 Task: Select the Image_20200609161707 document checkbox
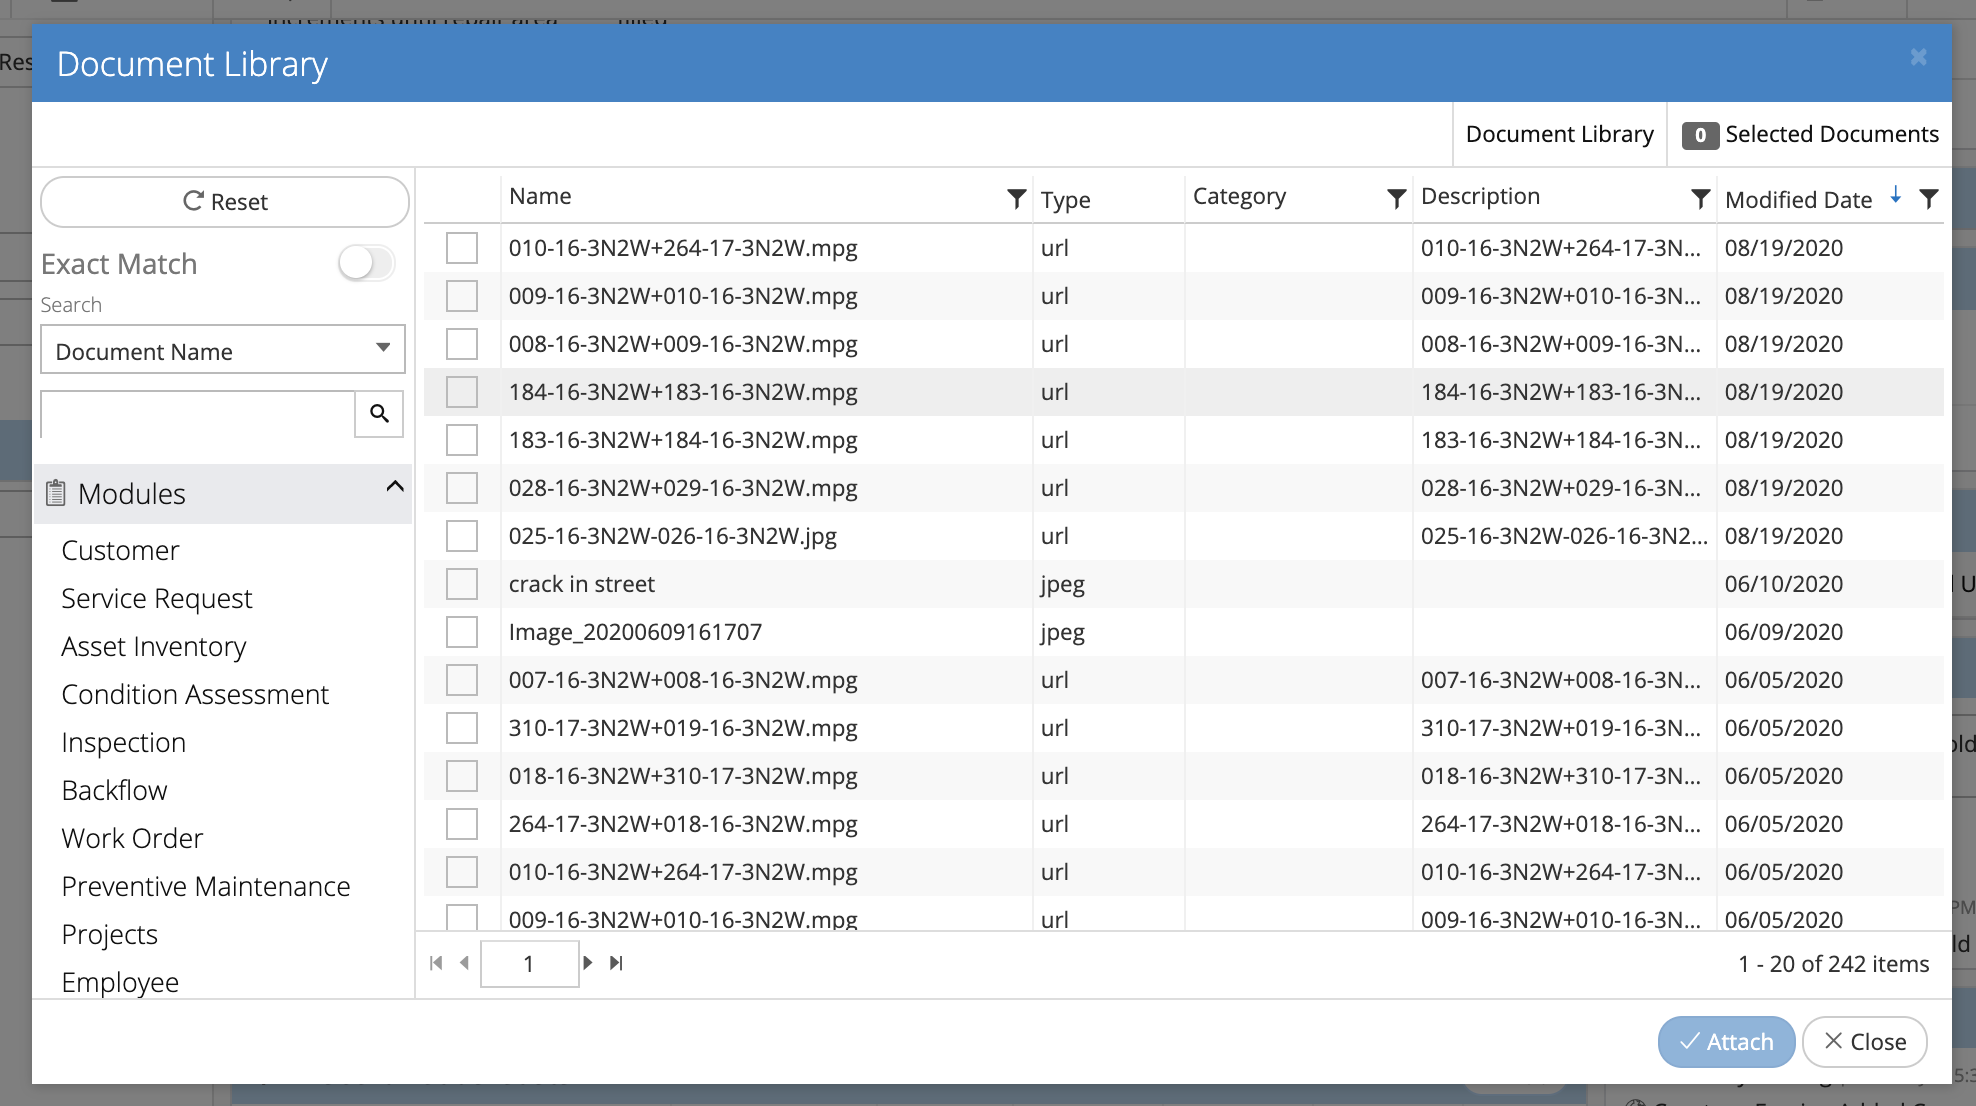pos(462,631)
